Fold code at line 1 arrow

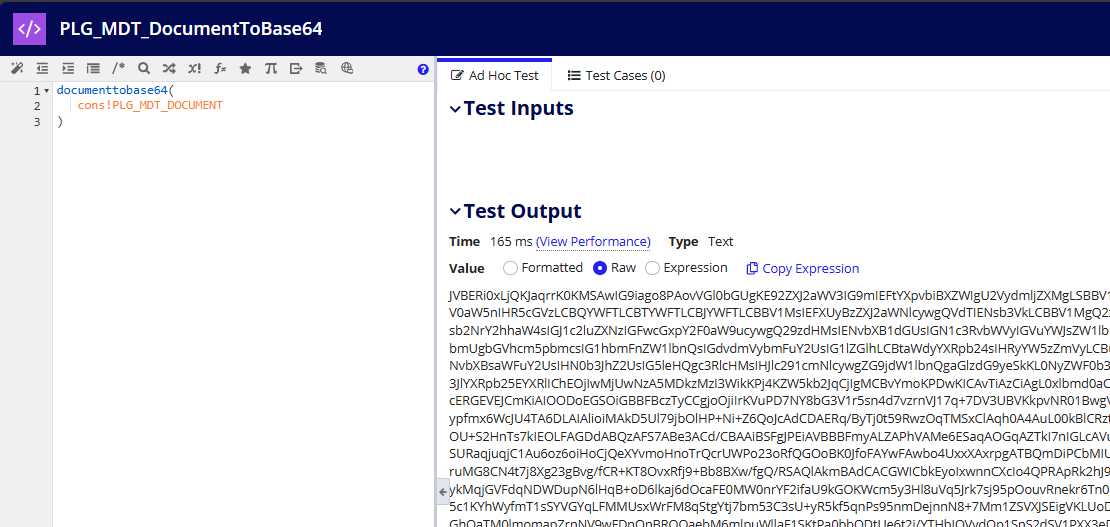click(x=47, y=91)
